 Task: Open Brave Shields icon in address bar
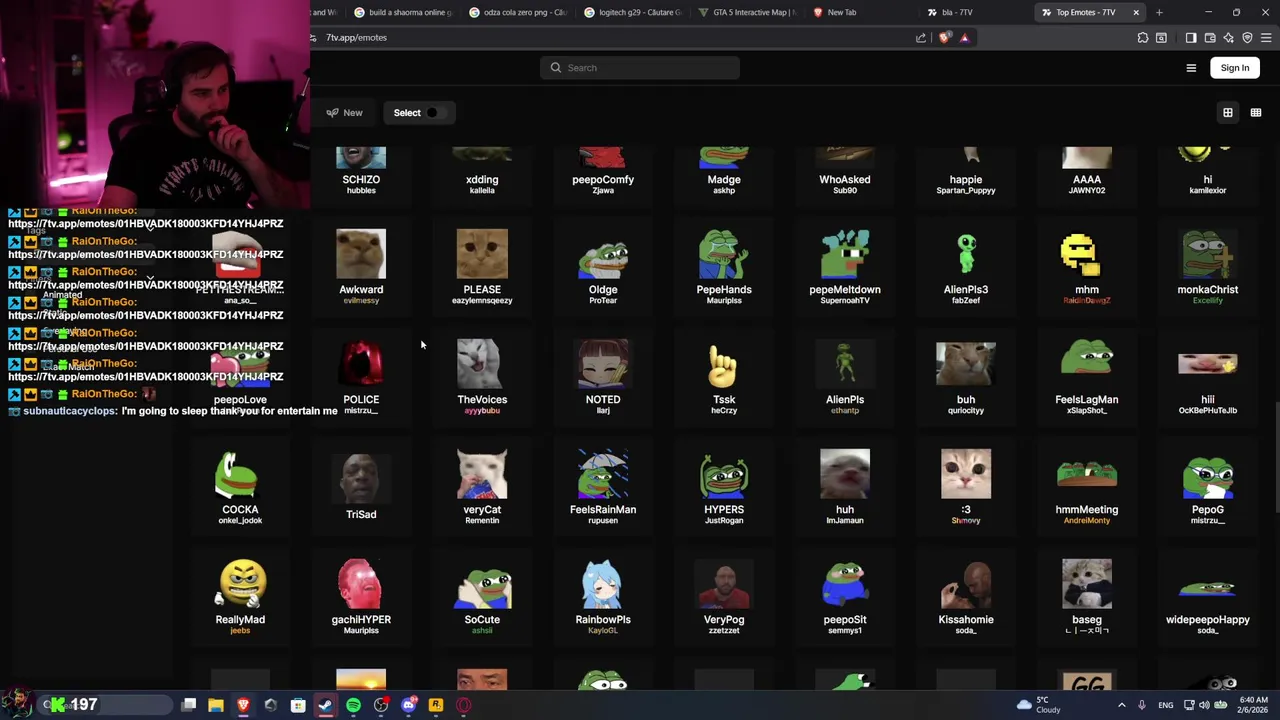[945, 38]
